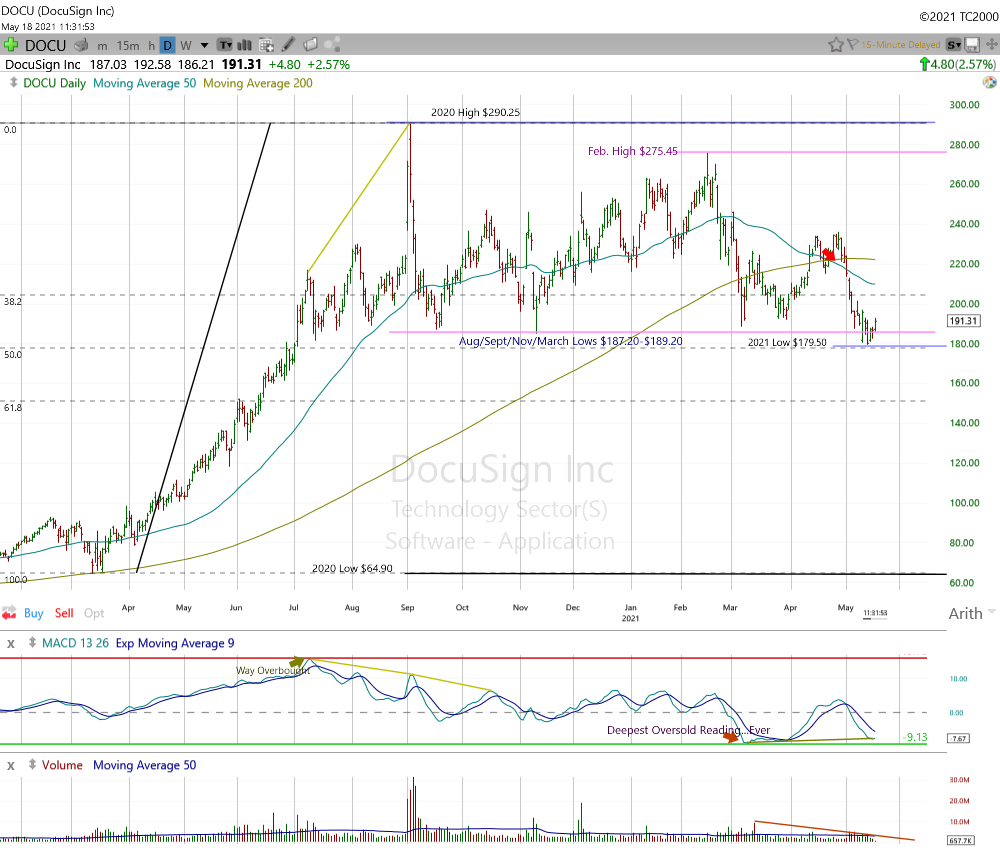
Task: Open the timeframe dropdown arrow
Action: click(x=204, y=45)
